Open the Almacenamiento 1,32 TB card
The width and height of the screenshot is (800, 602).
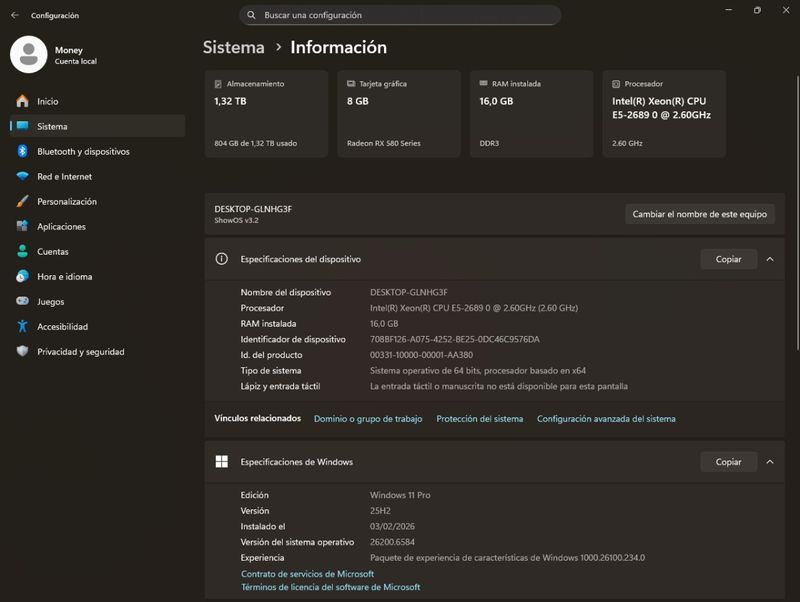[266, 114]
